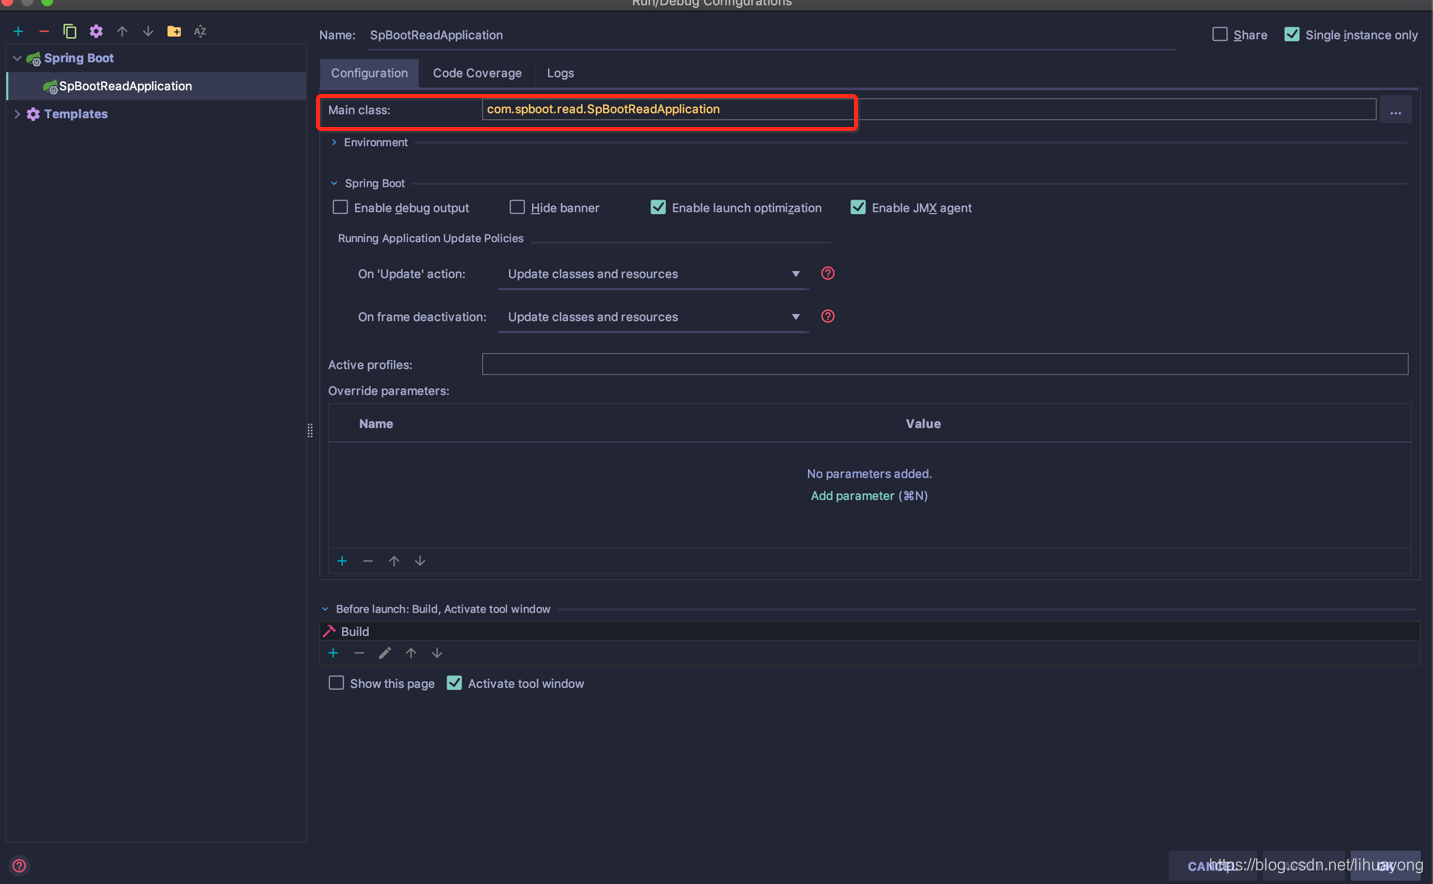Remove the before launch task
1433x884 pixels.
(x=359, y=653)
